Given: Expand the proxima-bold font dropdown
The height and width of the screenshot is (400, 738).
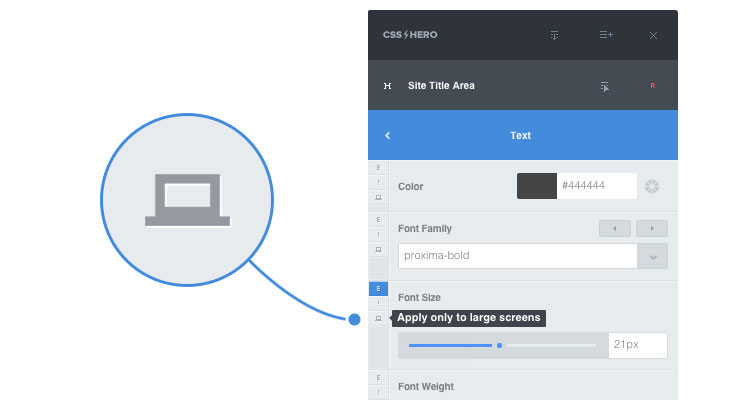Looking at the screenshot, I should click(x=652, y=256).
